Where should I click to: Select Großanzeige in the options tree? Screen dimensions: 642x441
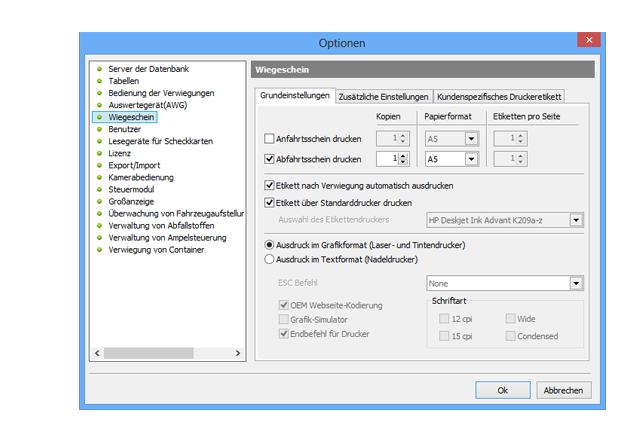(x=133, y=201)
